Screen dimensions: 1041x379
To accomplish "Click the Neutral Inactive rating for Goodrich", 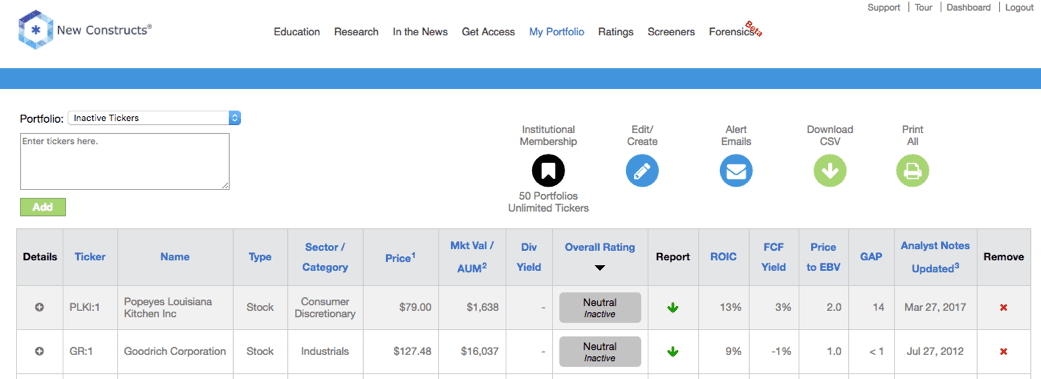I will point(600,352).
